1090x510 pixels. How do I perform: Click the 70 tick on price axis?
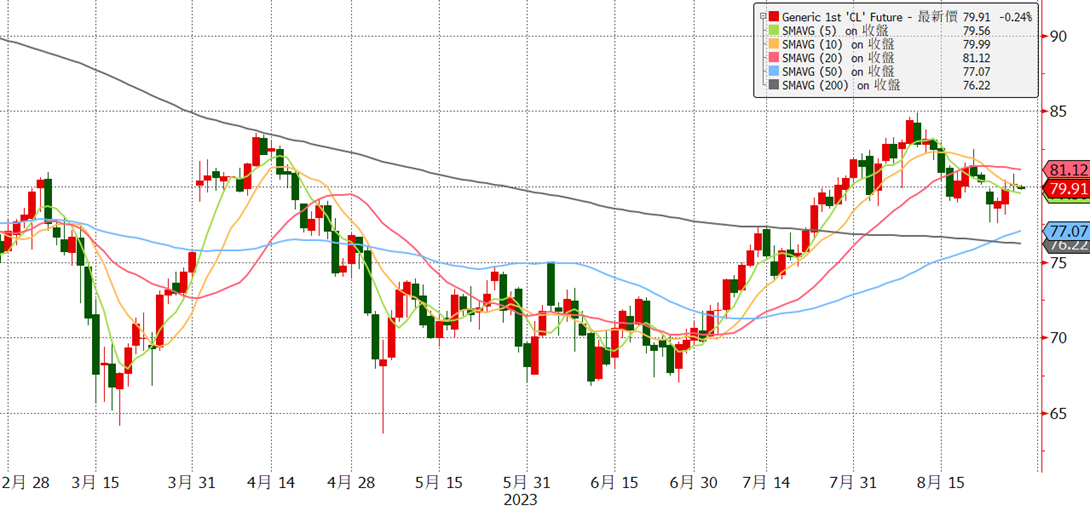pyautogui.click(x=1058, y=338)
